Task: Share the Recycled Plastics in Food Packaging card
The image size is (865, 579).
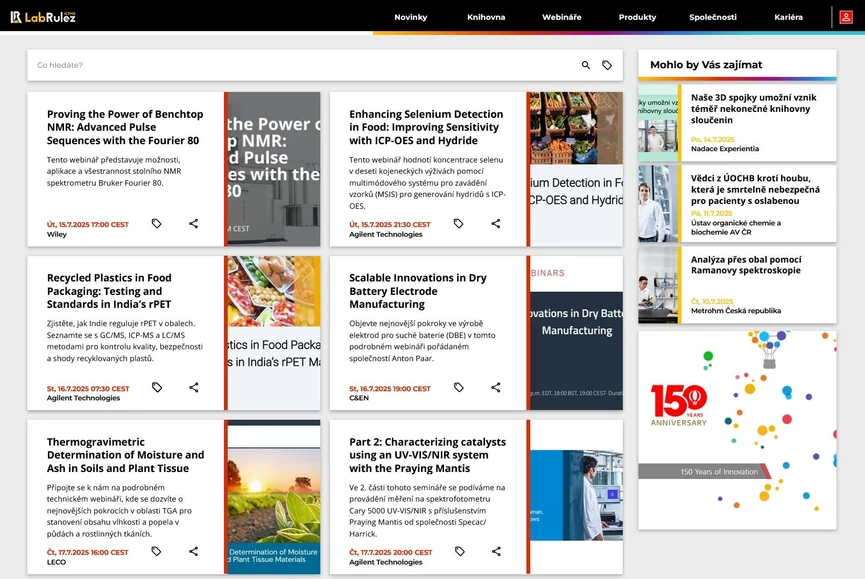Action: point(194,388)
